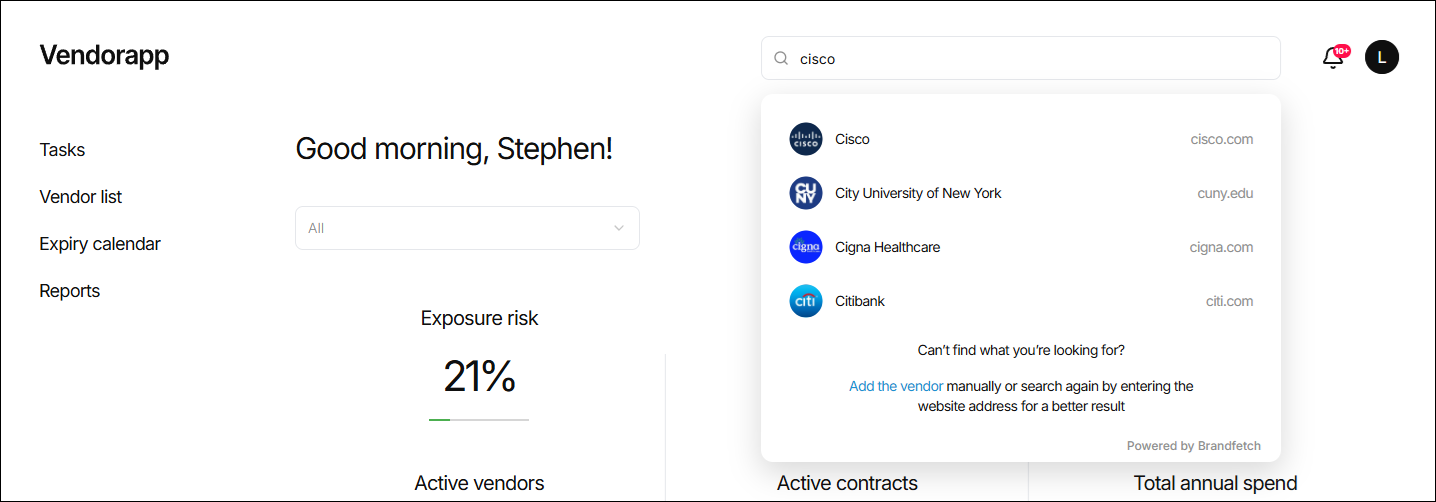Click the red 10+ notification badge
This screenshot has height=502, width=1436.
[1342, 50]
